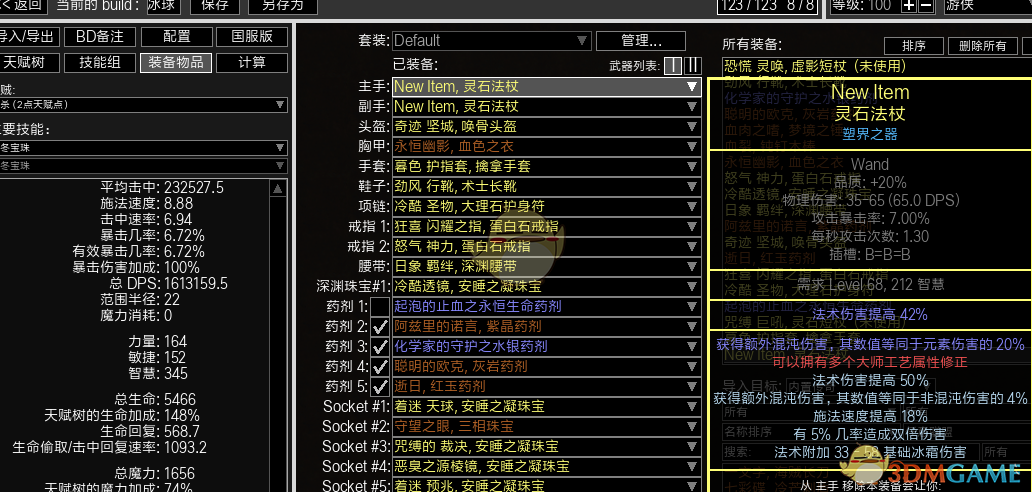Open the 手套 slot dropdown
The width and height of the screenshot is (1032, 492).
[x=547, y=166]
